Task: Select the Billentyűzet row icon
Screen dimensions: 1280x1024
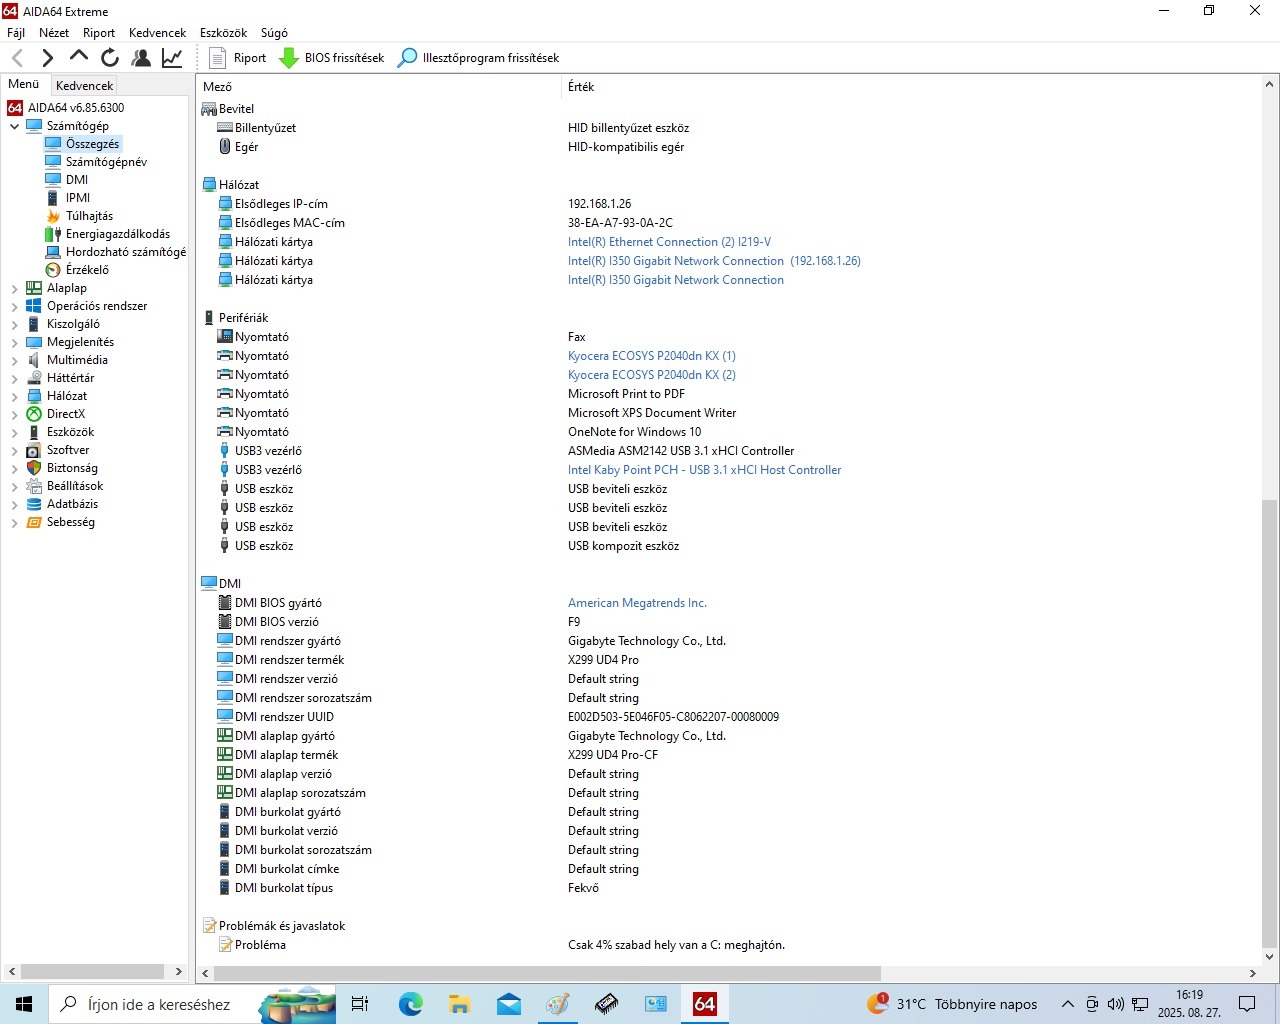Action: (225, 128)
